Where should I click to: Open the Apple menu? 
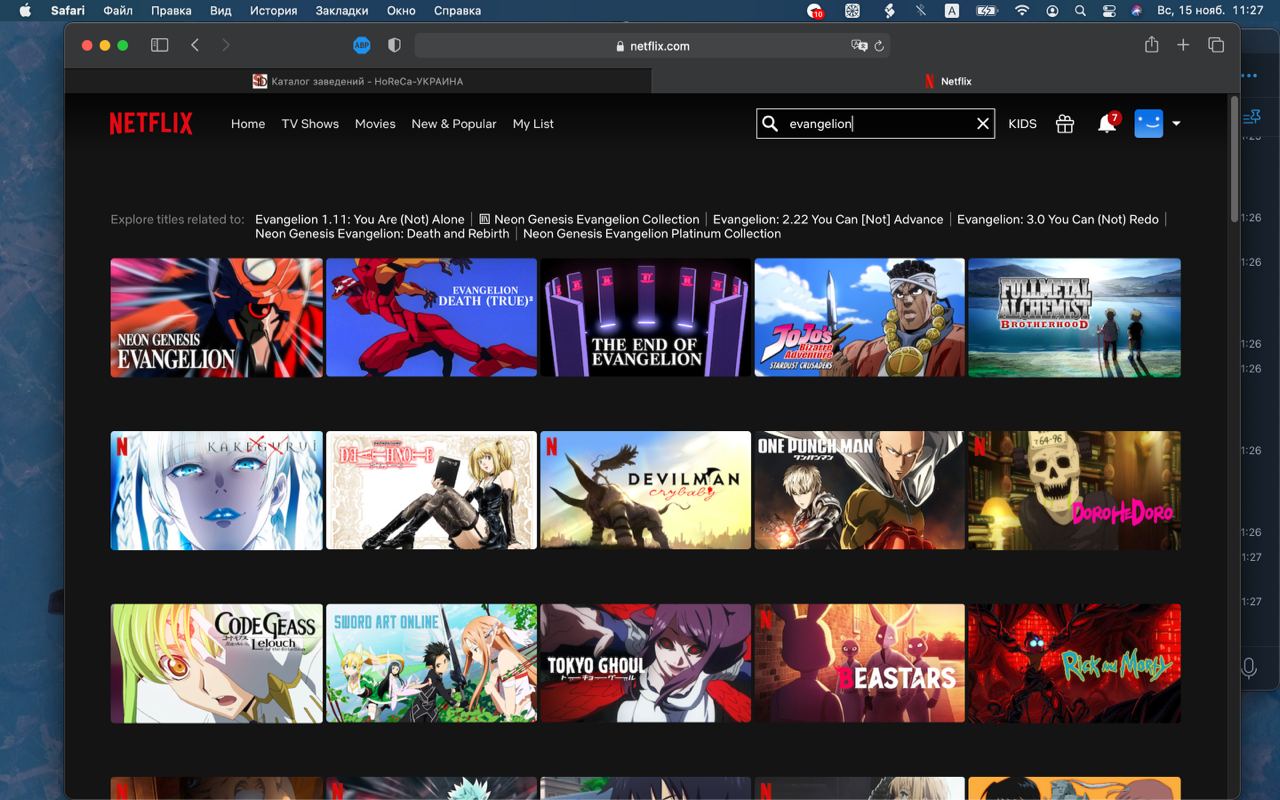pos(24,10)
